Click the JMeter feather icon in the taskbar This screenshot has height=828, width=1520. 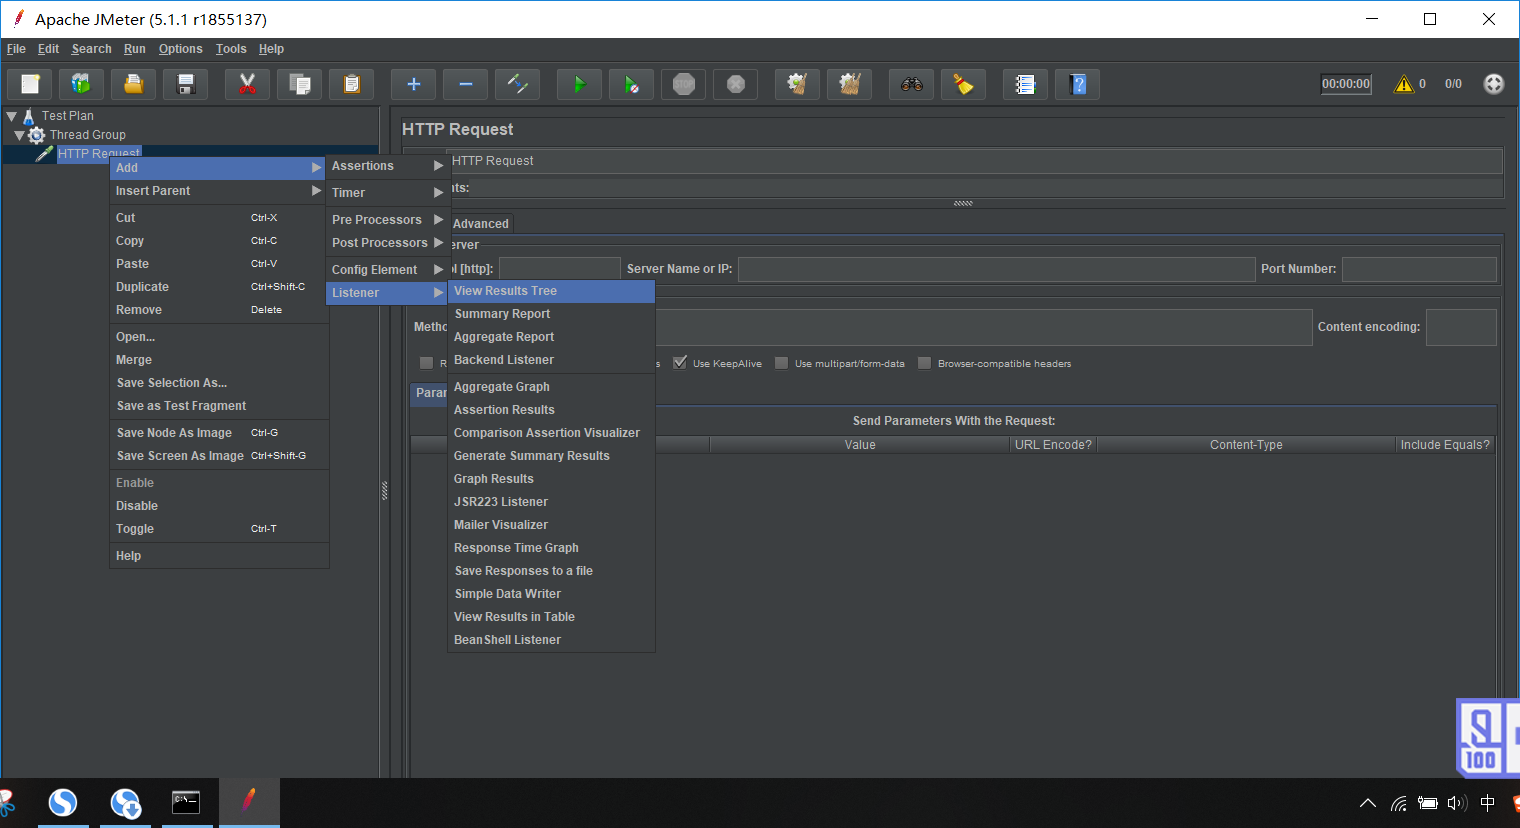249,802
